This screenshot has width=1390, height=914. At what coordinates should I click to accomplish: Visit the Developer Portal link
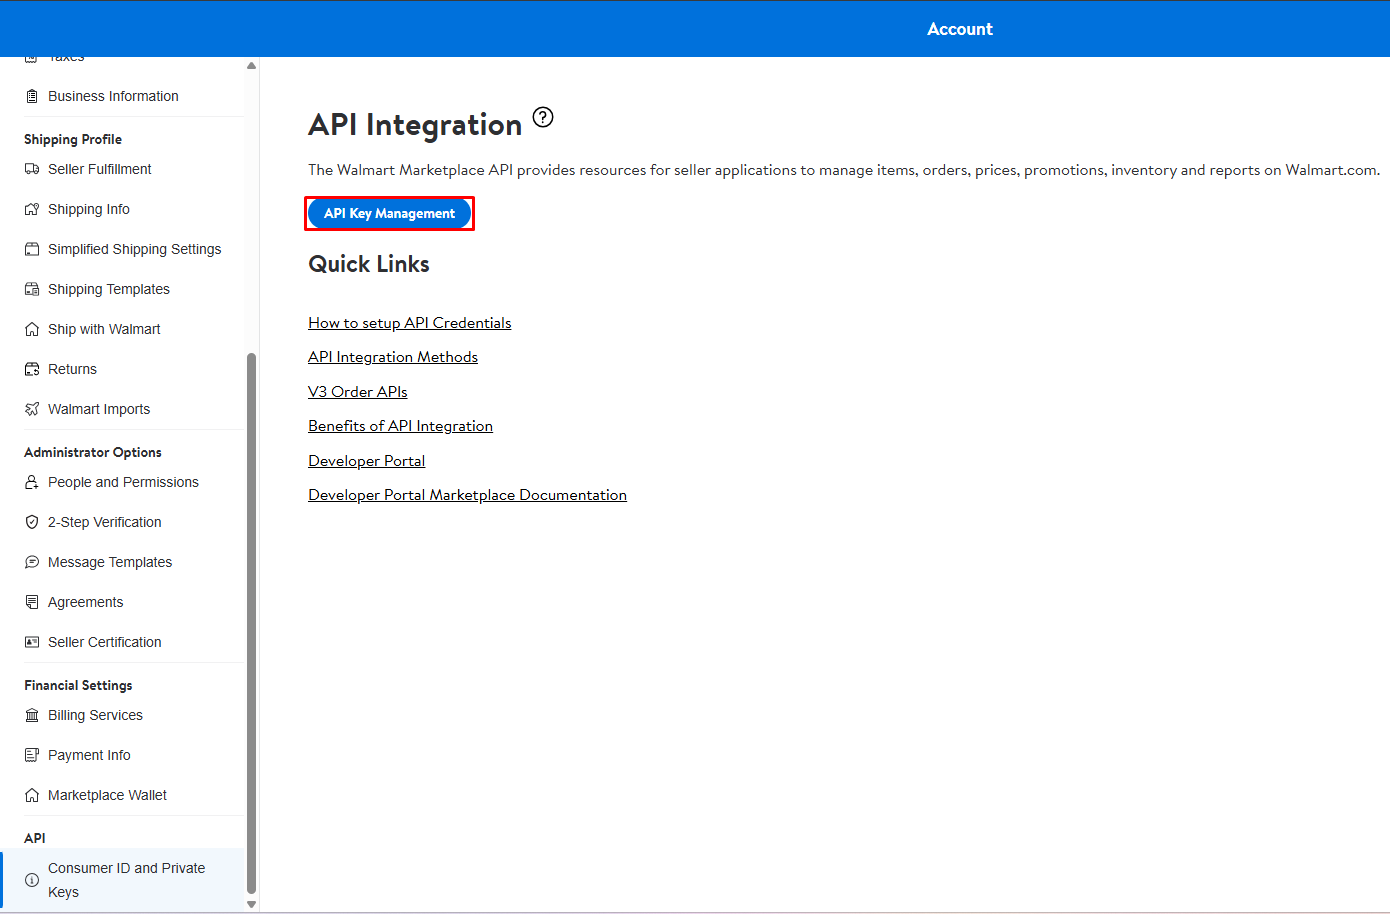(367, 461)
